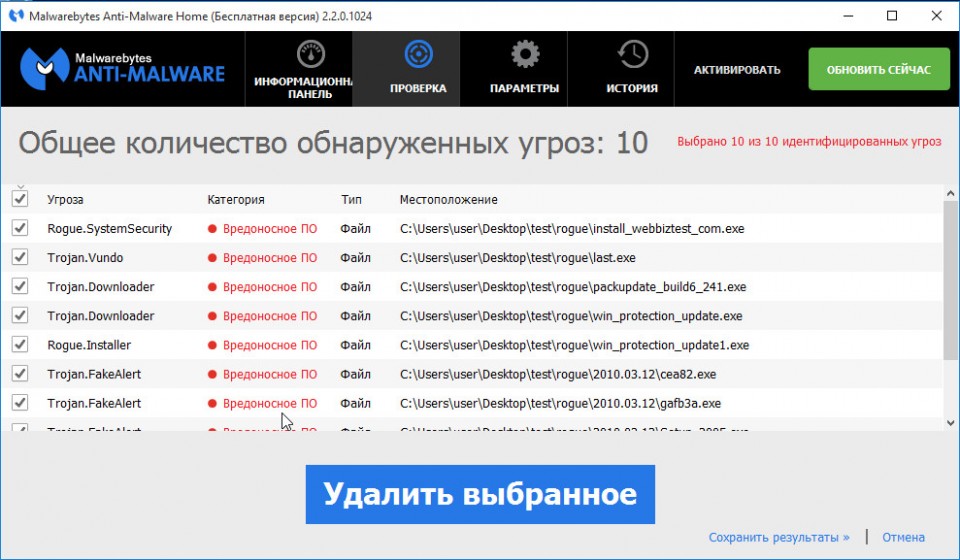Select the Rogue.SystemSecurity threat name

110,229
